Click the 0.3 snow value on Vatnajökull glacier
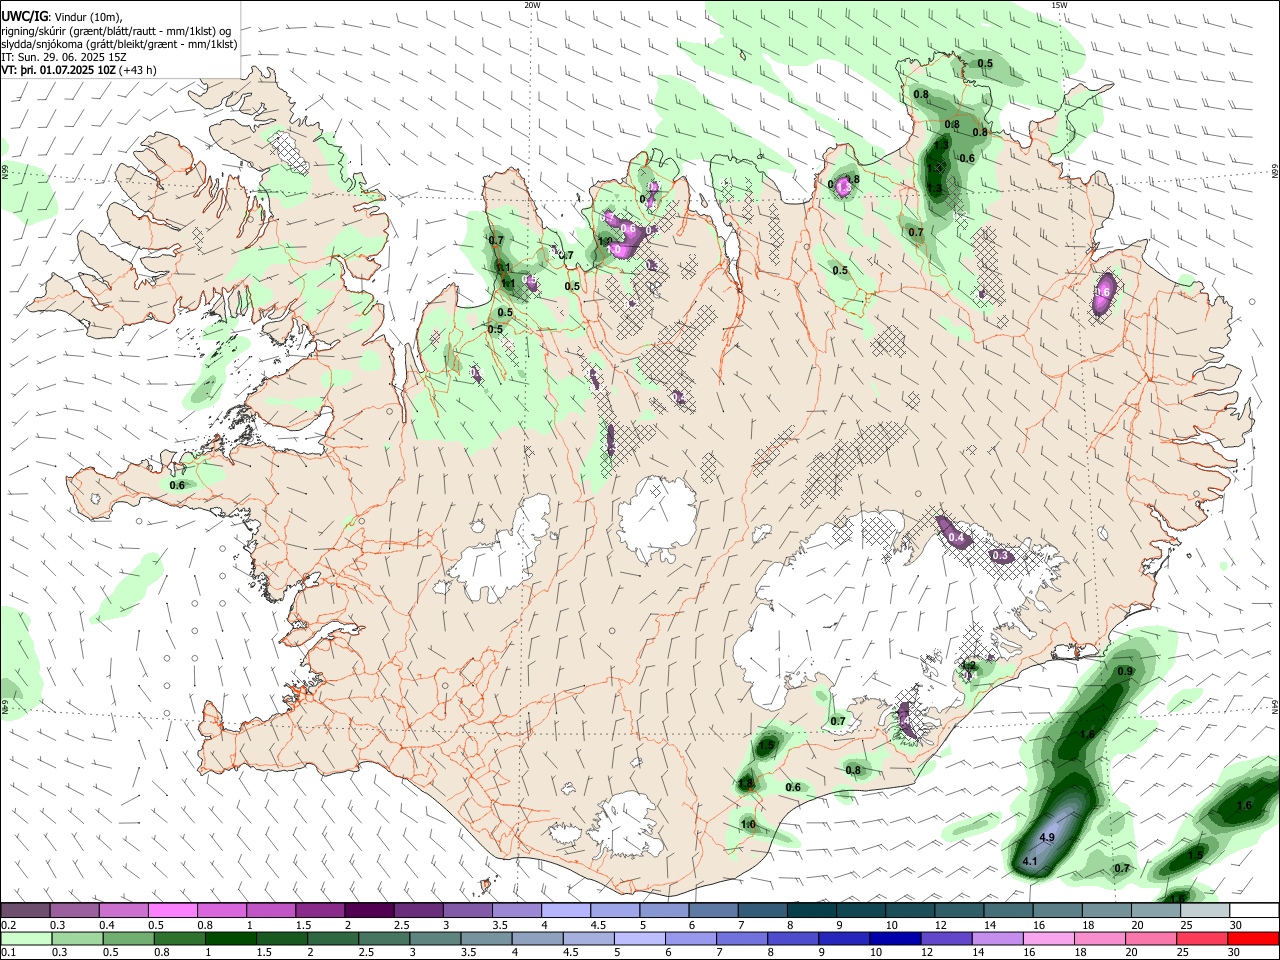The height and width of the screenshot is (960, 1280). [1000, 555]
